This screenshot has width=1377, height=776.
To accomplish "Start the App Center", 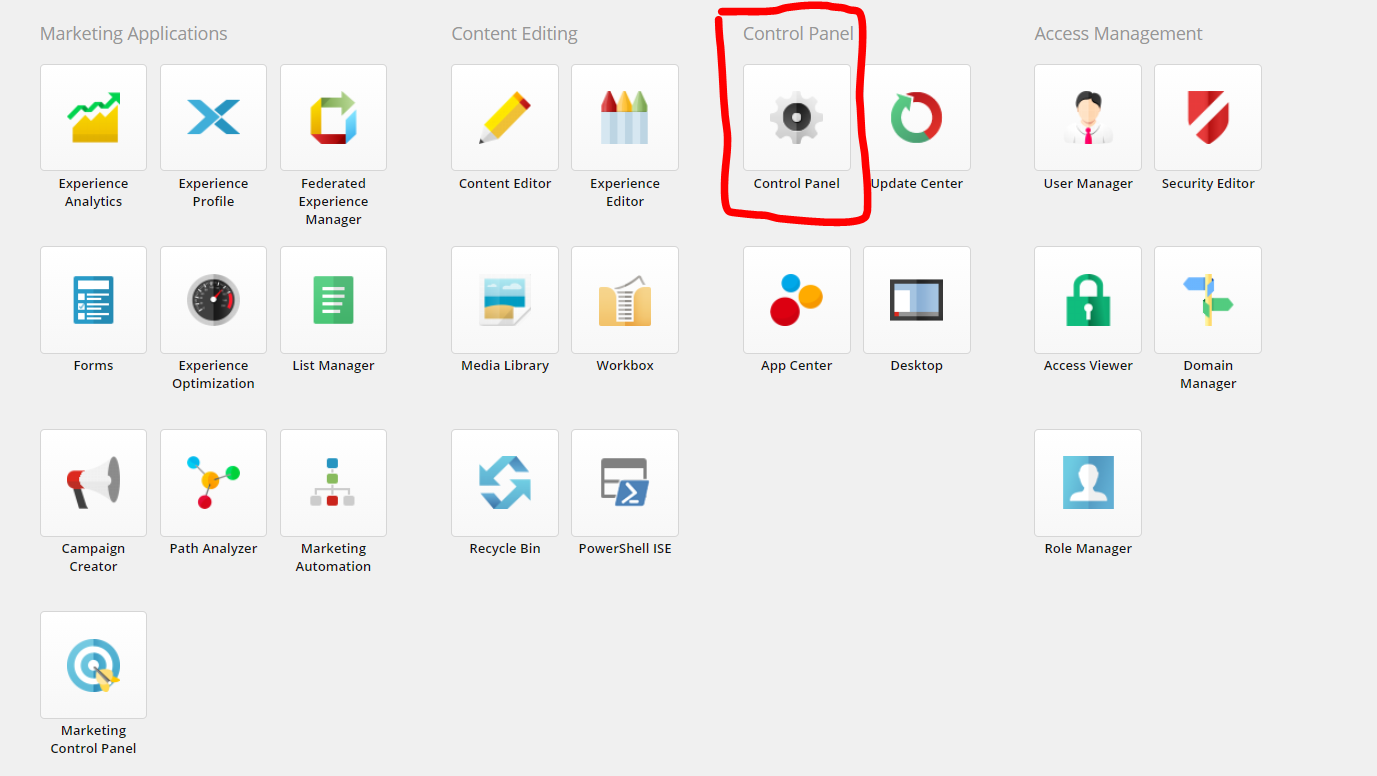I will coord(796,300).
